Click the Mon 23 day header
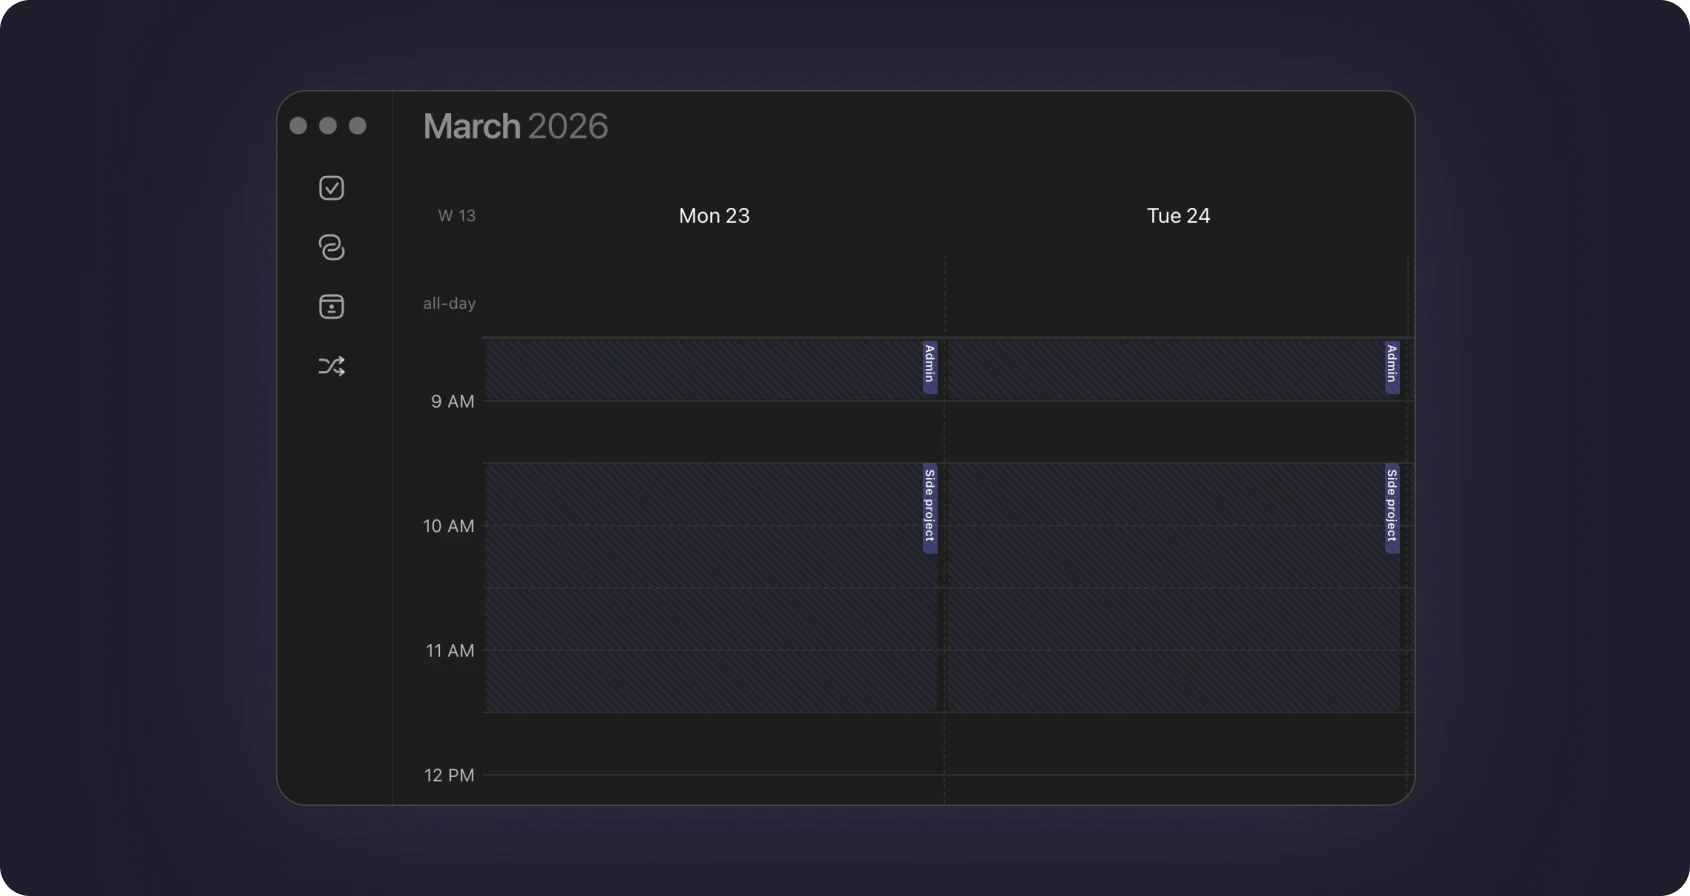The height and width of the screenshot is (896, 1690). click(x=714, y=216)
